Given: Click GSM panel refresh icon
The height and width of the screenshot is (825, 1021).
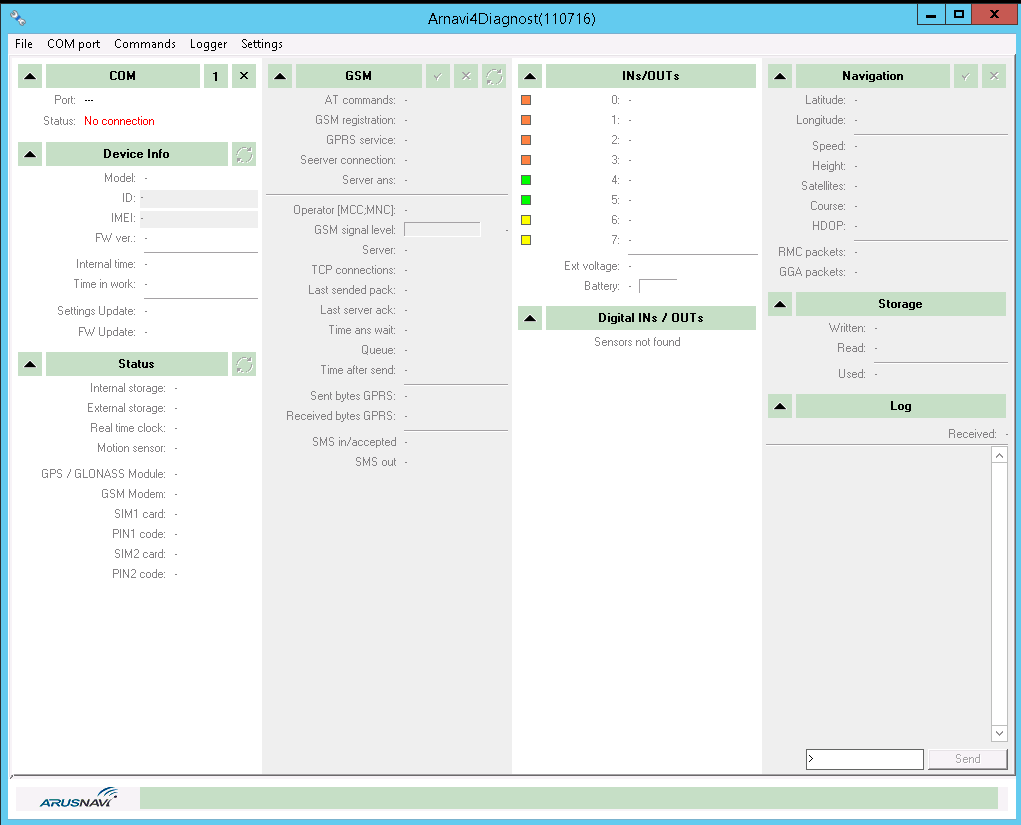Looking at the screenshot, I should pyautogui.click(x=494, y=76).
